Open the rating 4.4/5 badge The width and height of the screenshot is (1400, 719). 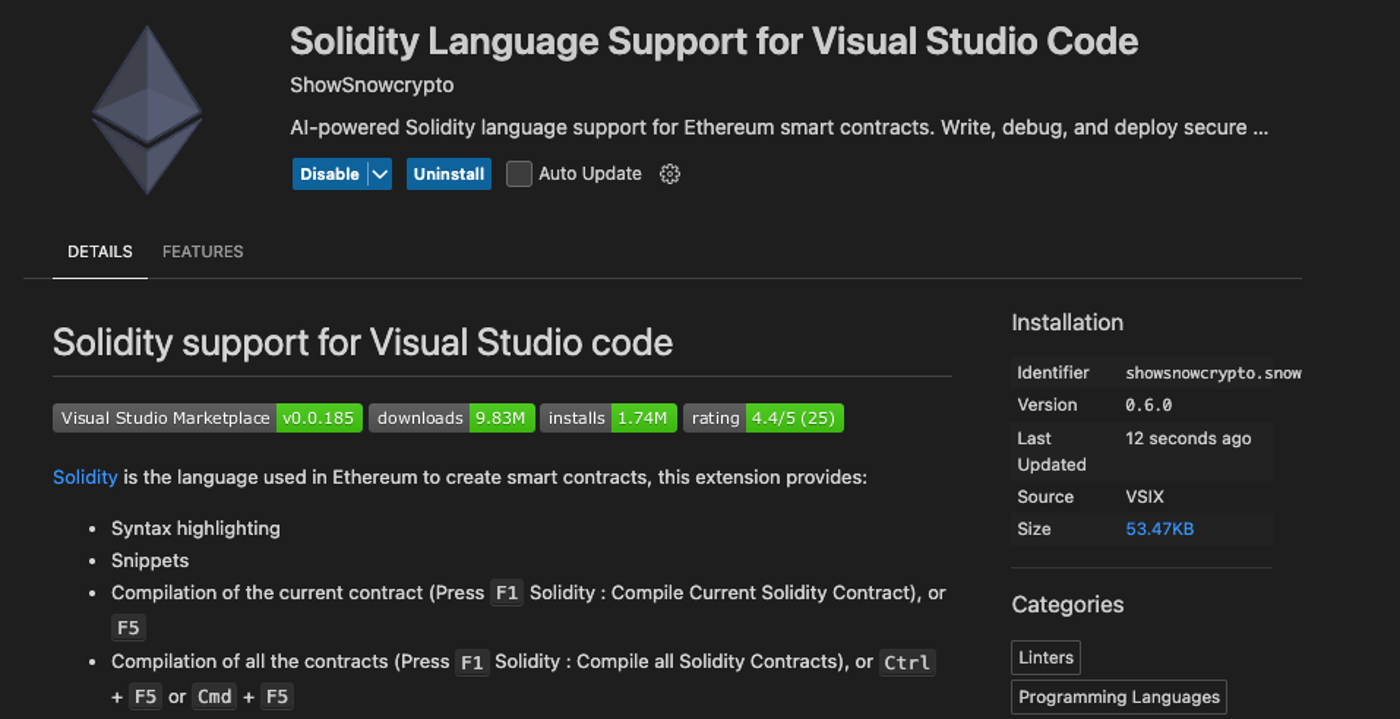coord(762,417)
